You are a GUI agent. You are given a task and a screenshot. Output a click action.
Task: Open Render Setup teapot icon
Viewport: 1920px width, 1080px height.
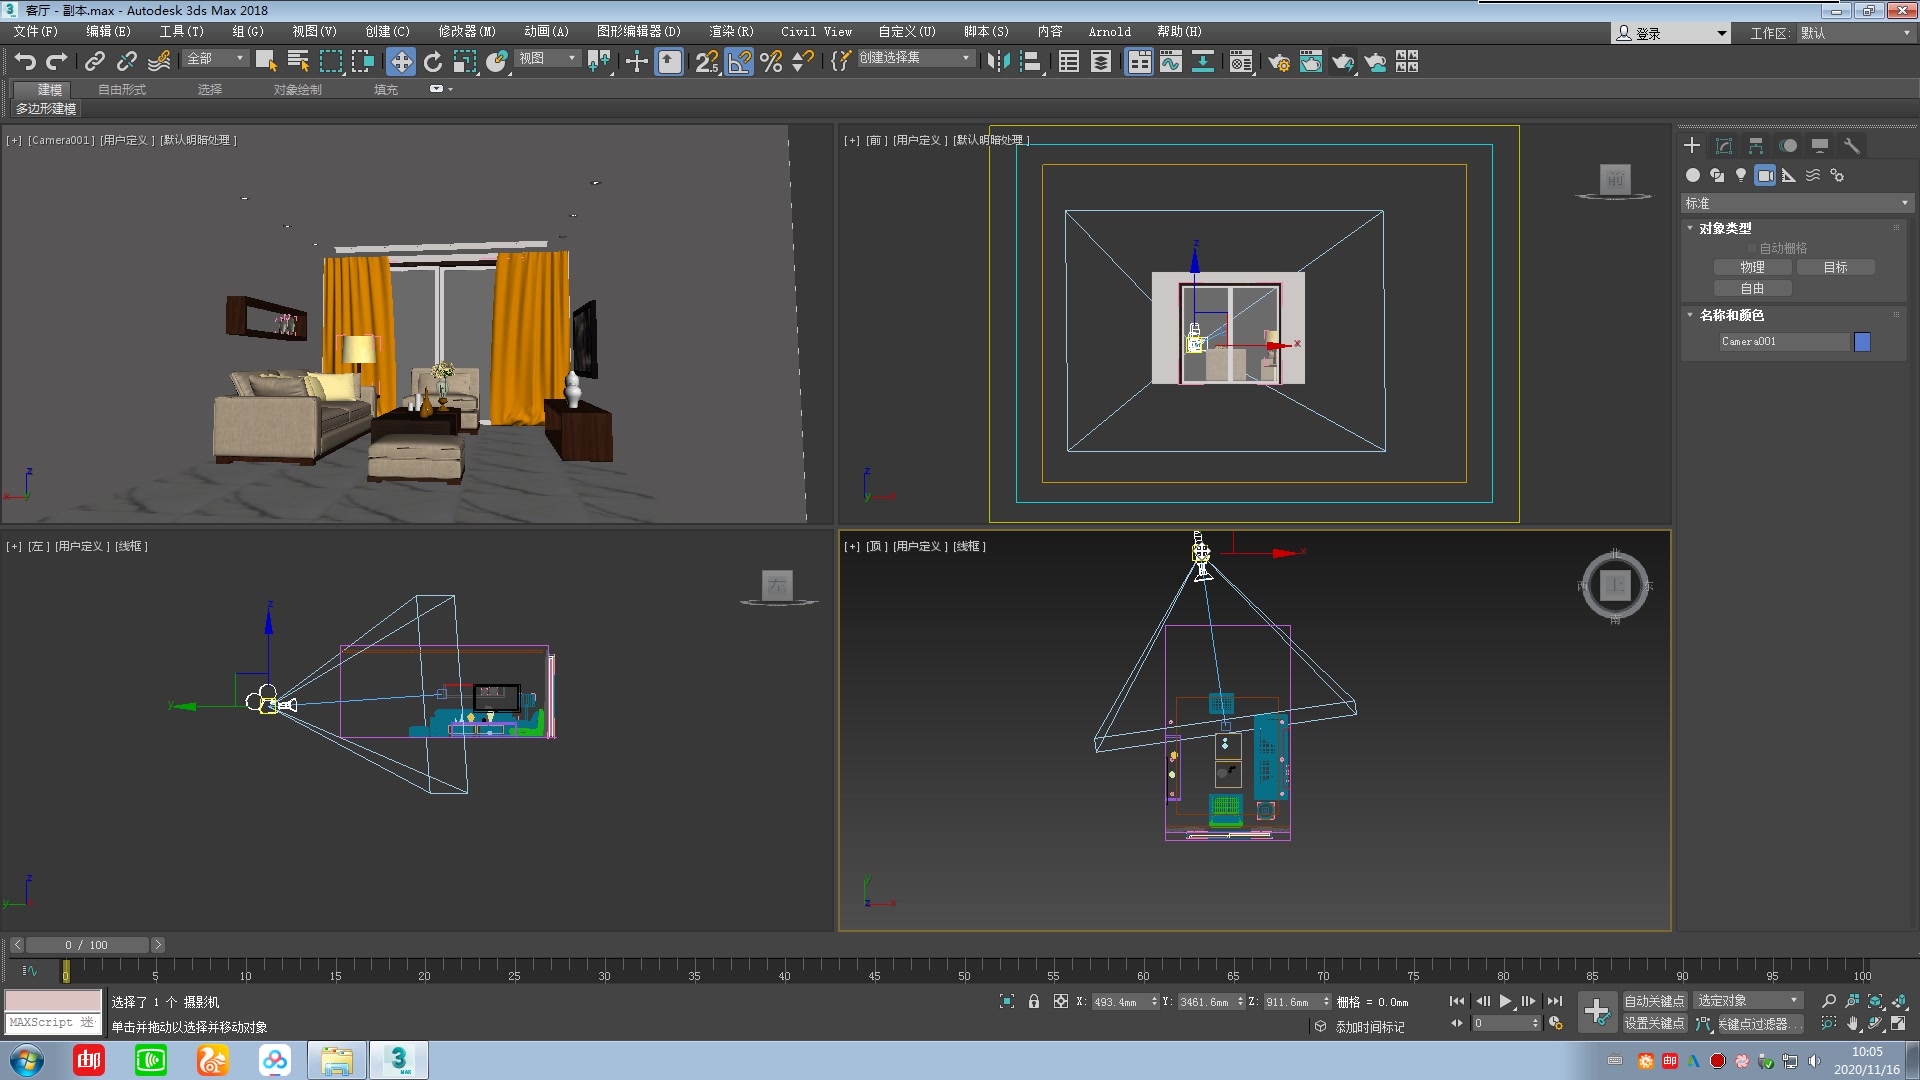(x=1278, y=62)
